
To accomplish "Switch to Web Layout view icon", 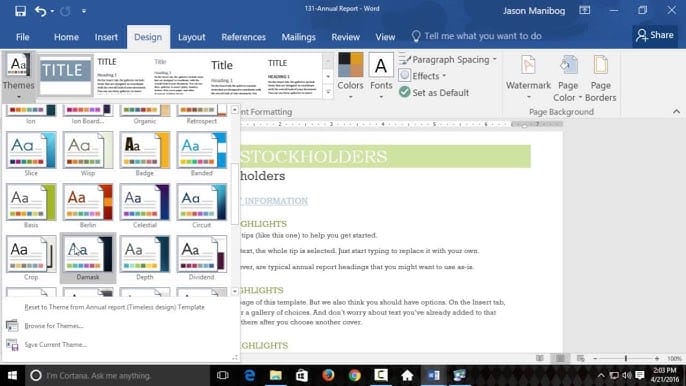I will (x=581, y=358).
